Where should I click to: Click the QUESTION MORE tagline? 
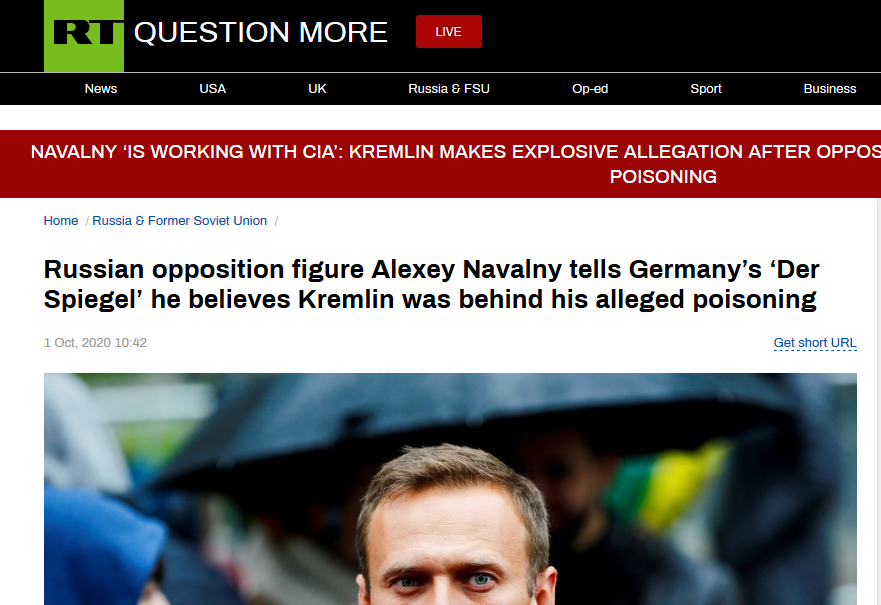coord(260,32)
